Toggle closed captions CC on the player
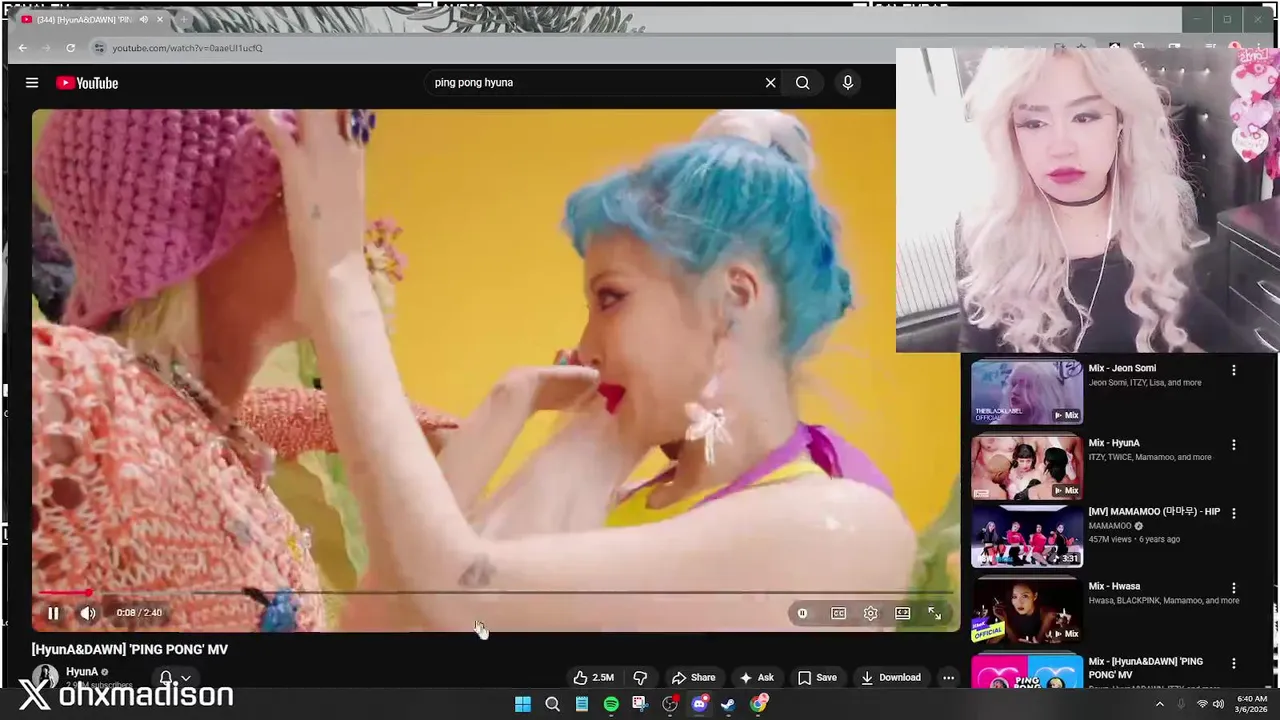The width and height of the screenshot is (1280, 720). click(x=838, y=613)
